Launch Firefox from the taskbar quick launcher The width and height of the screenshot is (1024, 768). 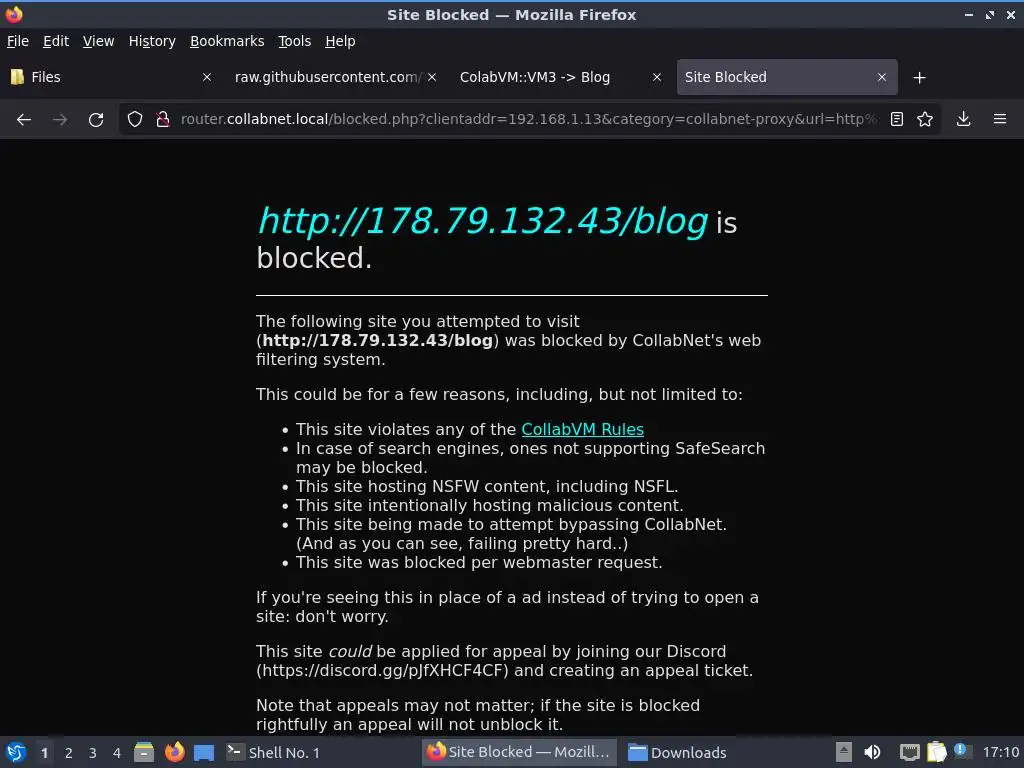174,752
